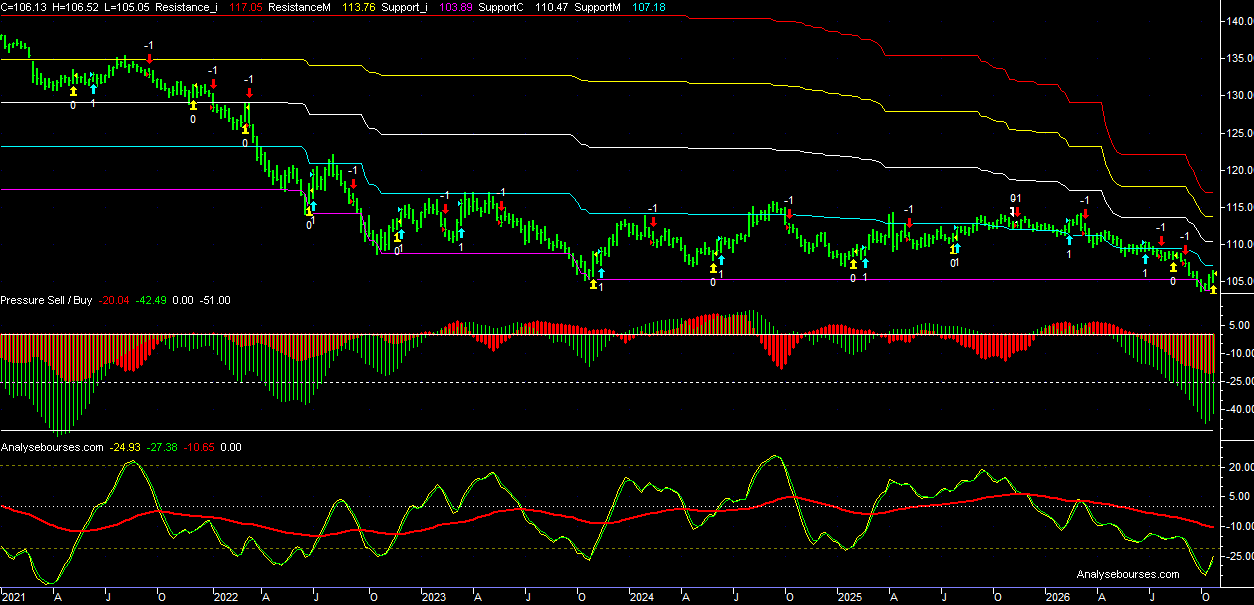Click the magenta 103.89 support value

coord(455,7)
